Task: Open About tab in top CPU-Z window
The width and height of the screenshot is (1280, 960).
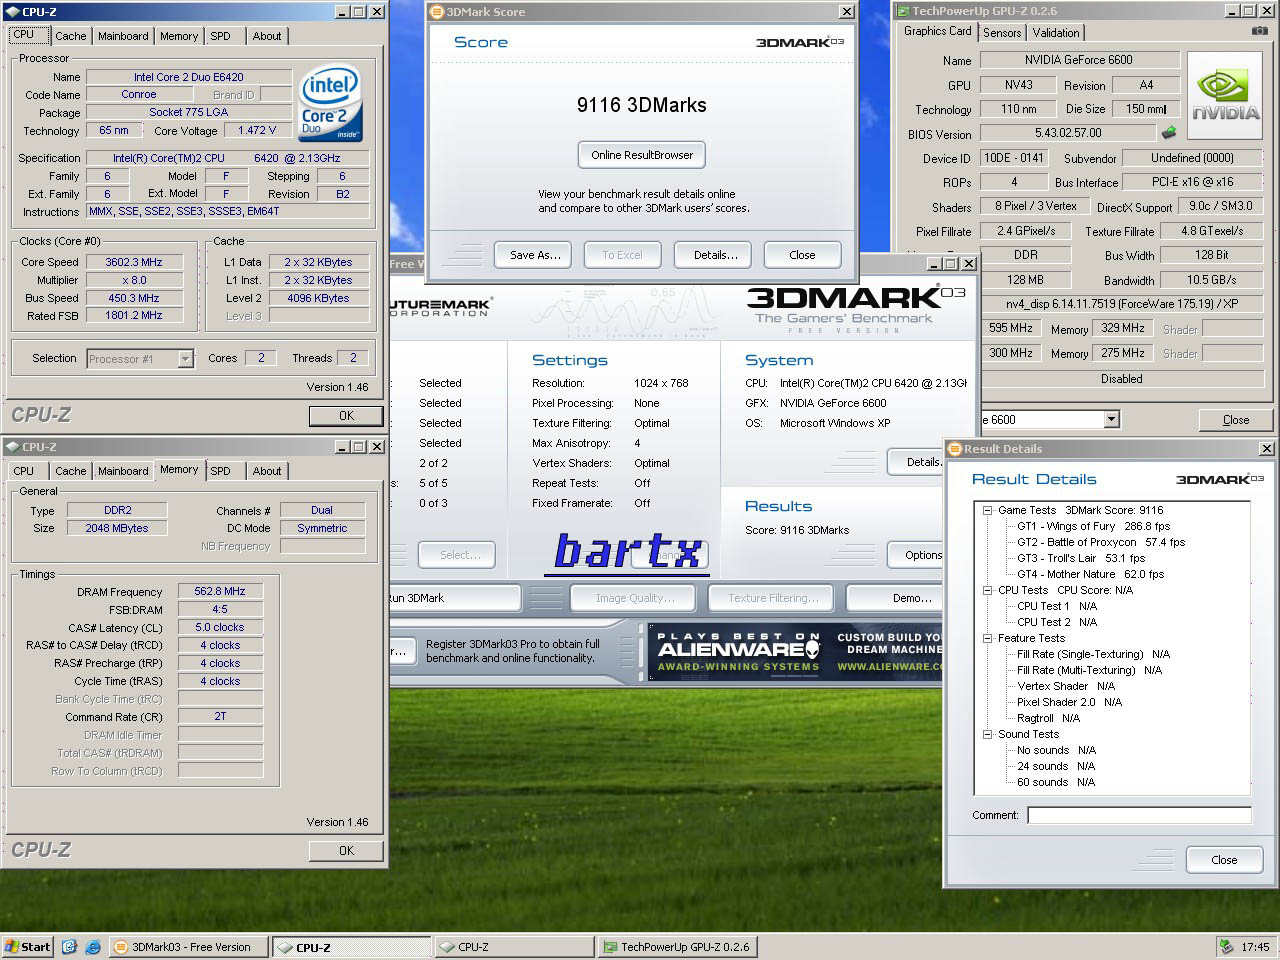Action: 267,36
